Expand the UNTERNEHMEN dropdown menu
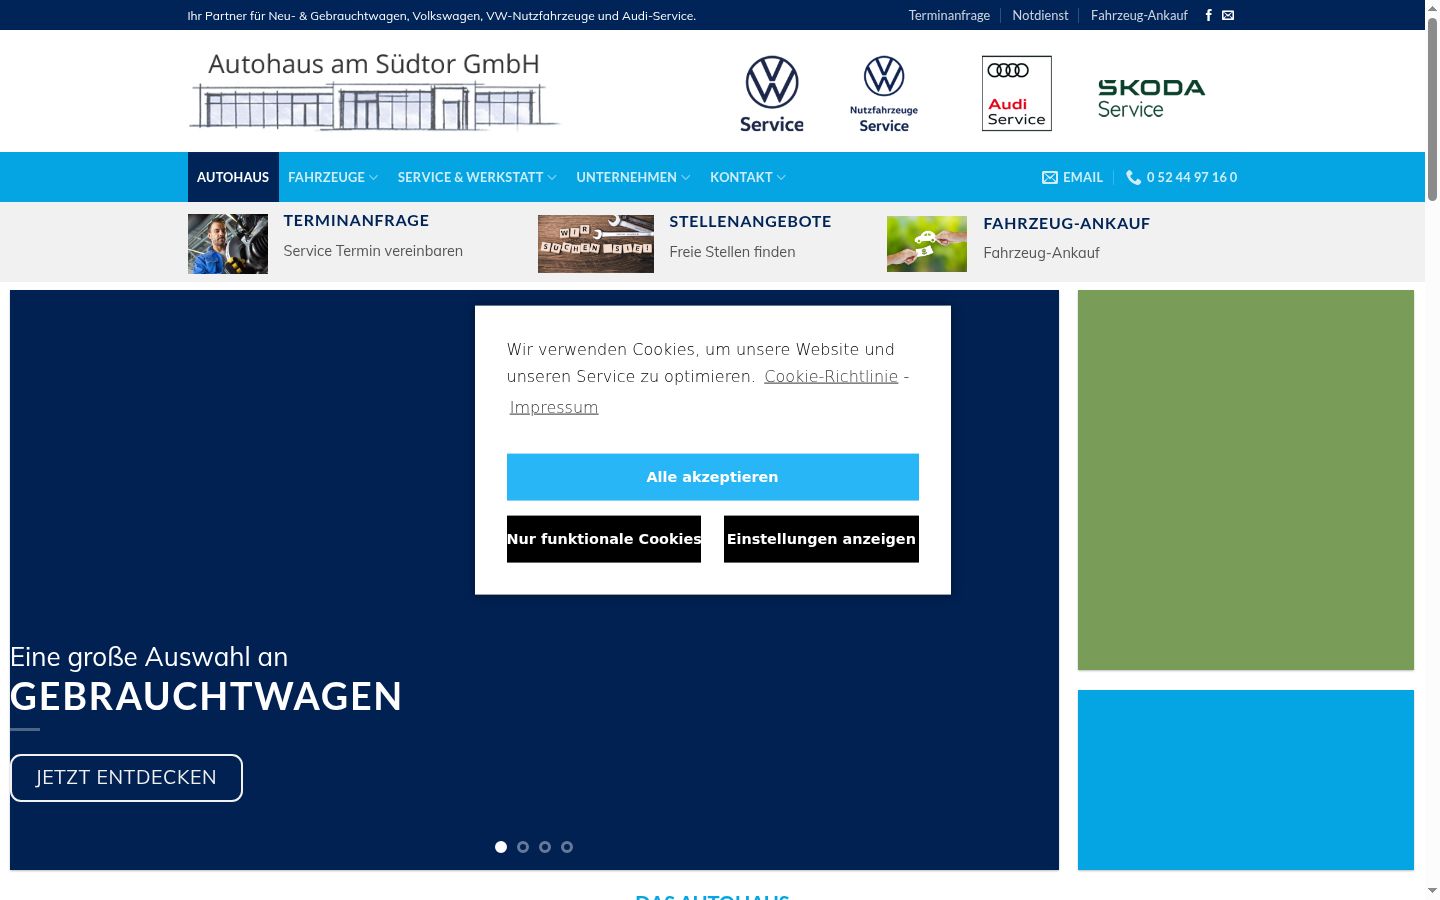 633,177
